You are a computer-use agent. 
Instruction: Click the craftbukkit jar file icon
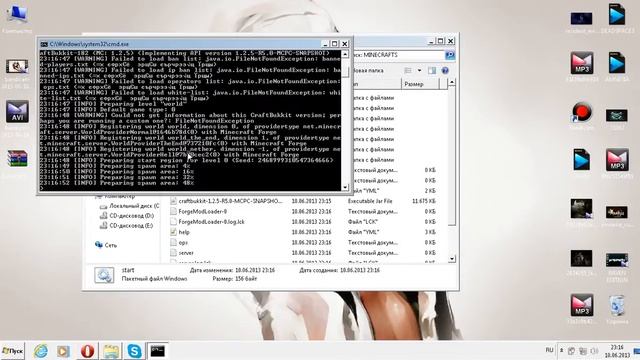coord(173,201)
